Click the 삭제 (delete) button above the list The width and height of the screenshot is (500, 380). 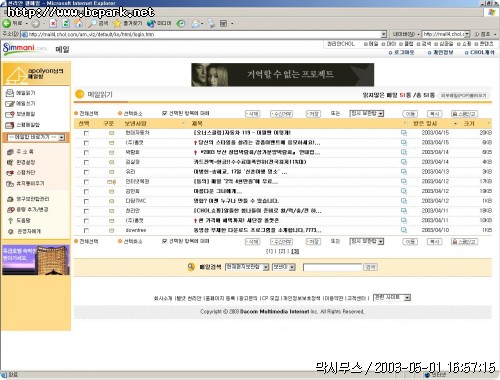(252, 114)
